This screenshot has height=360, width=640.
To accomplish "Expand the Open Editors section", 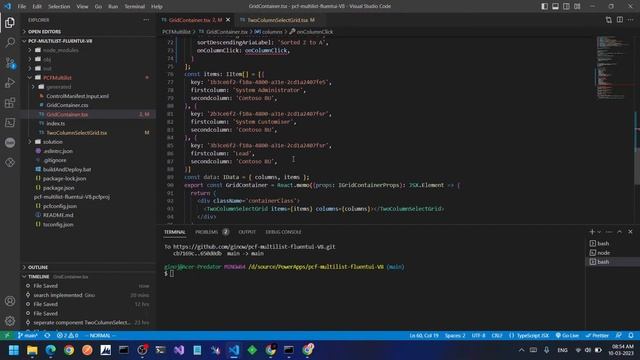I will click(x=88, y=31).
